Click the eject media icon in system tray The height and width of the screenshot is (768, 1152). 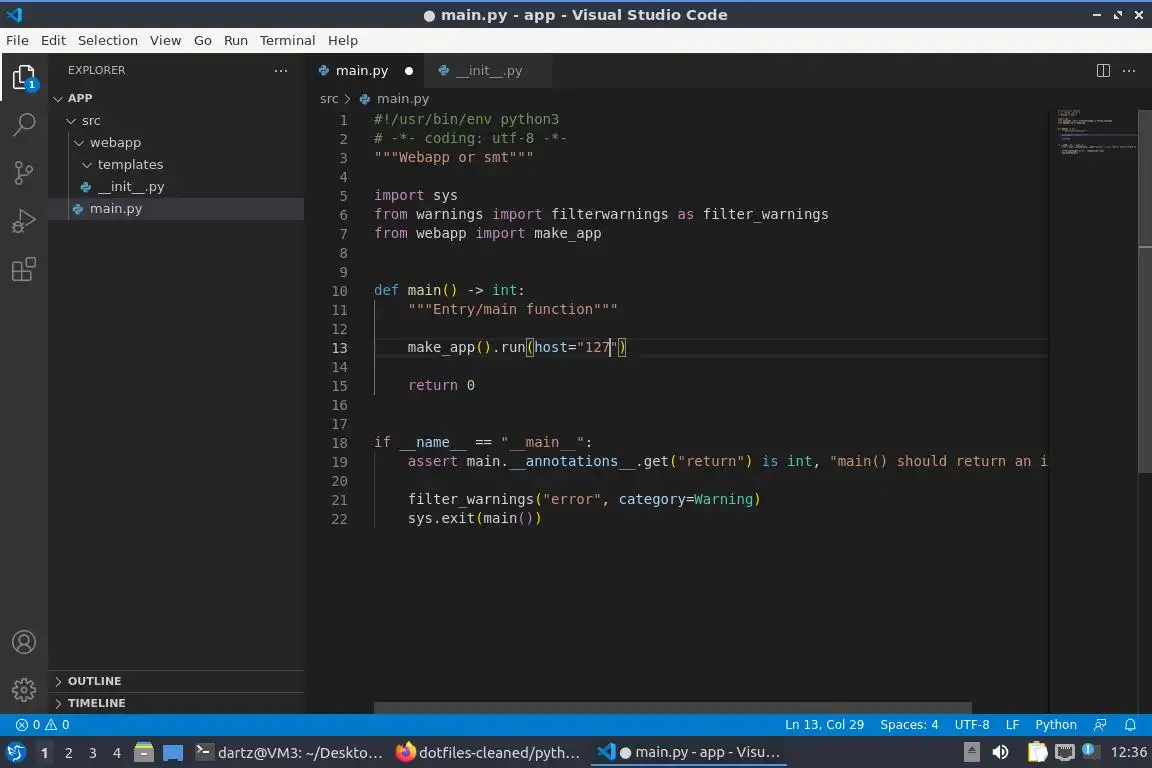(x=971, y=753)
